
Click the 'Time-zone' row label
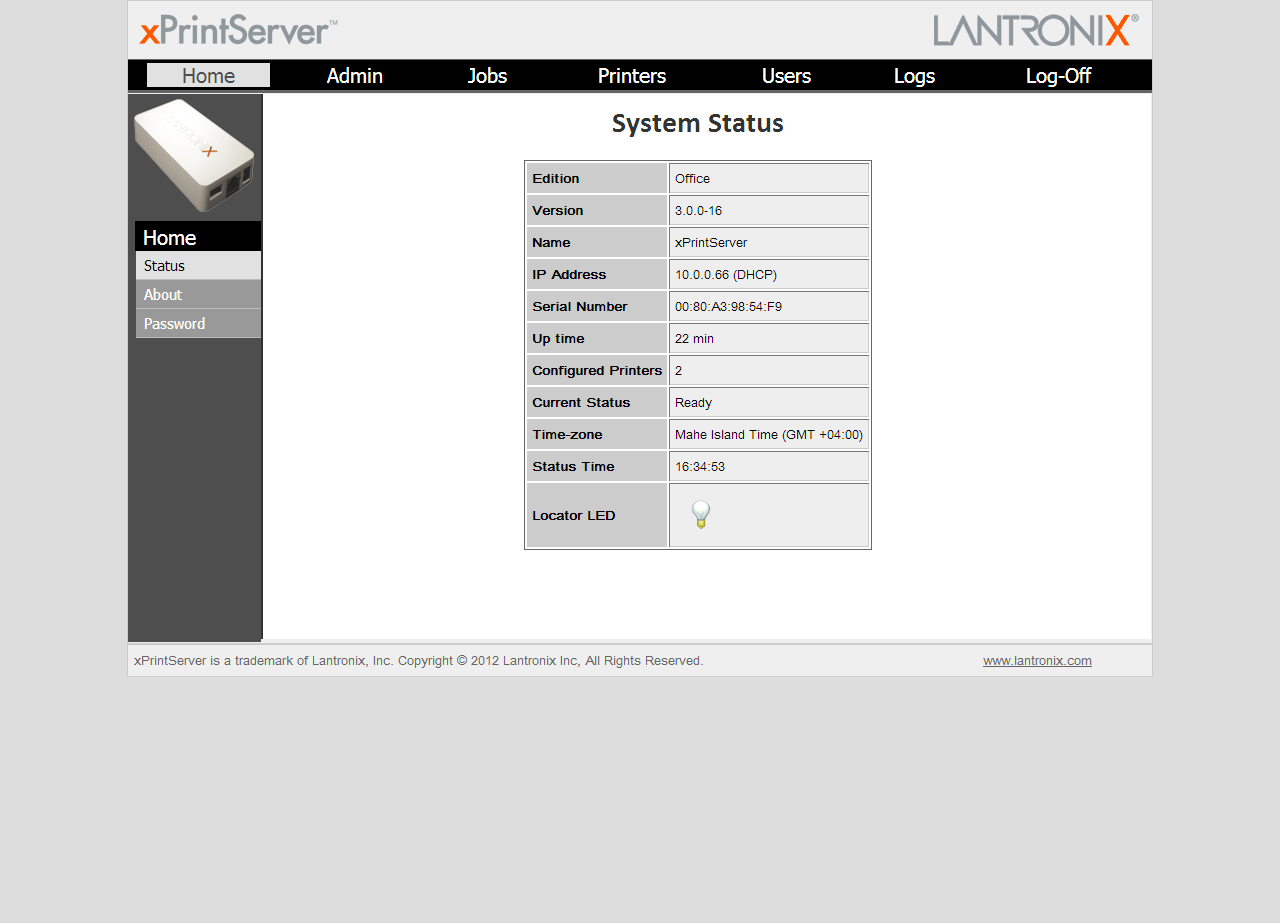(x=567, y=435)
